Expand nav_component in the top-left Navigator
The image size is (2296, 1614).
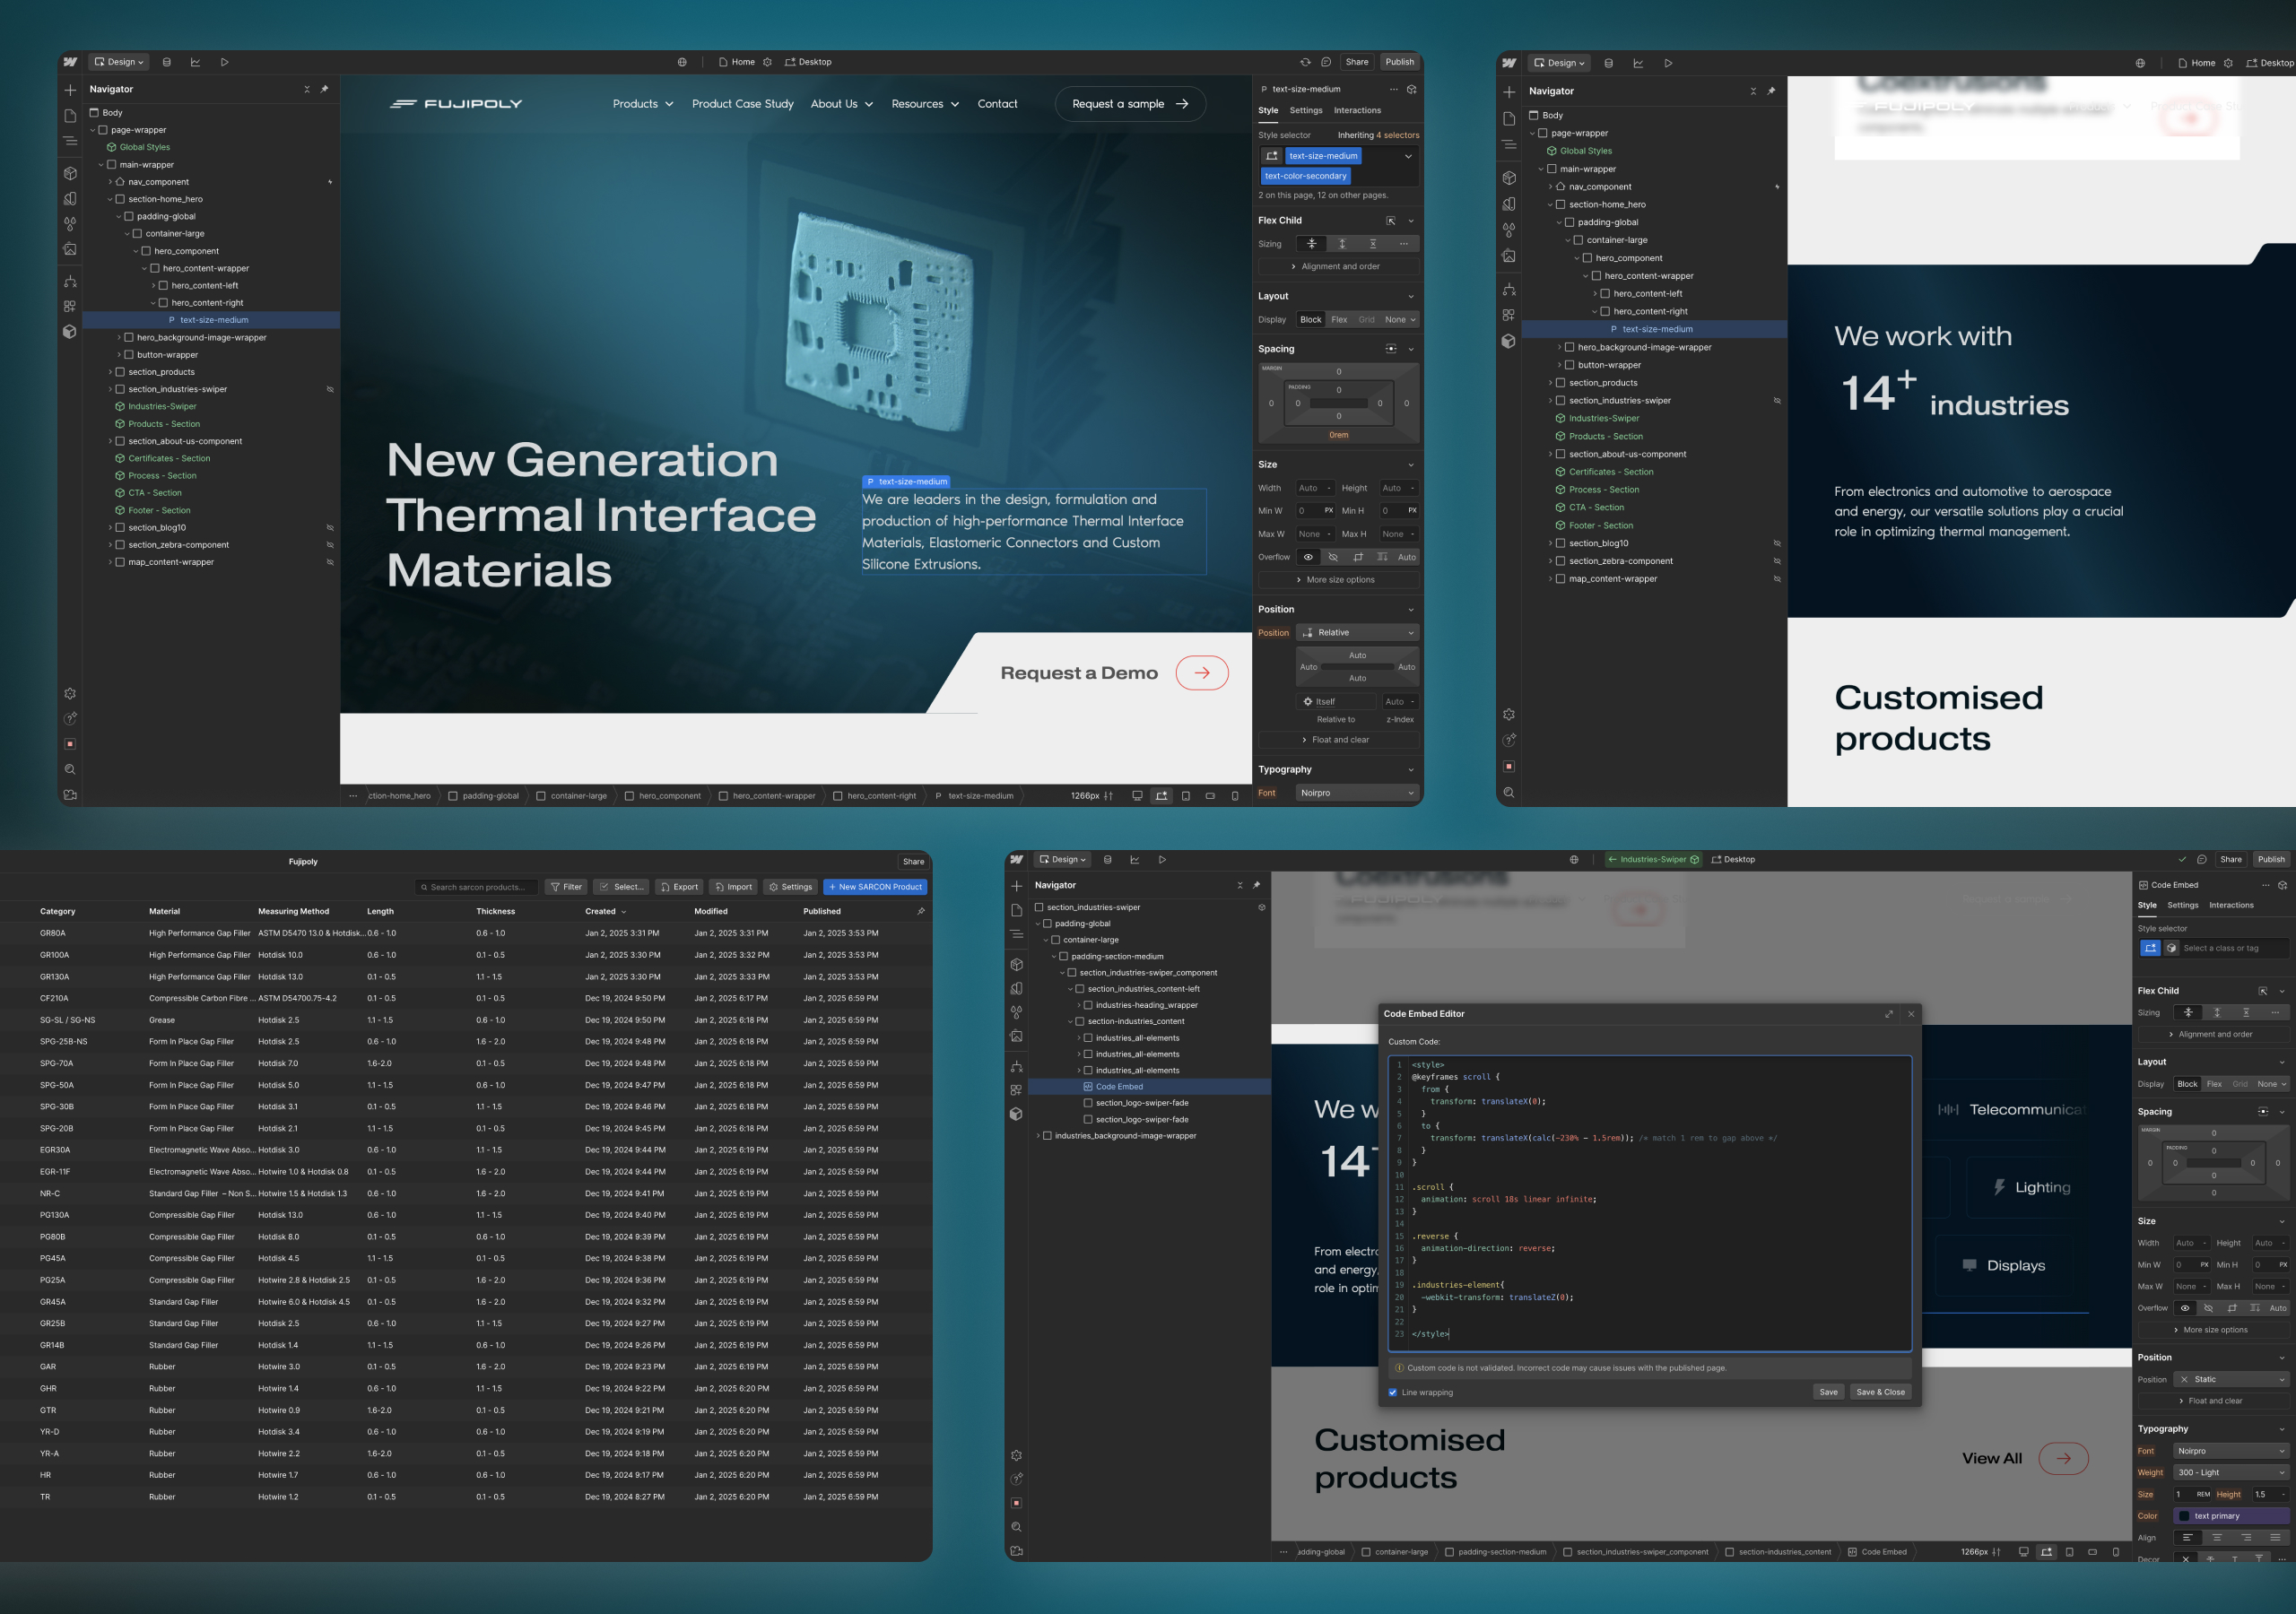pos(110,182)
